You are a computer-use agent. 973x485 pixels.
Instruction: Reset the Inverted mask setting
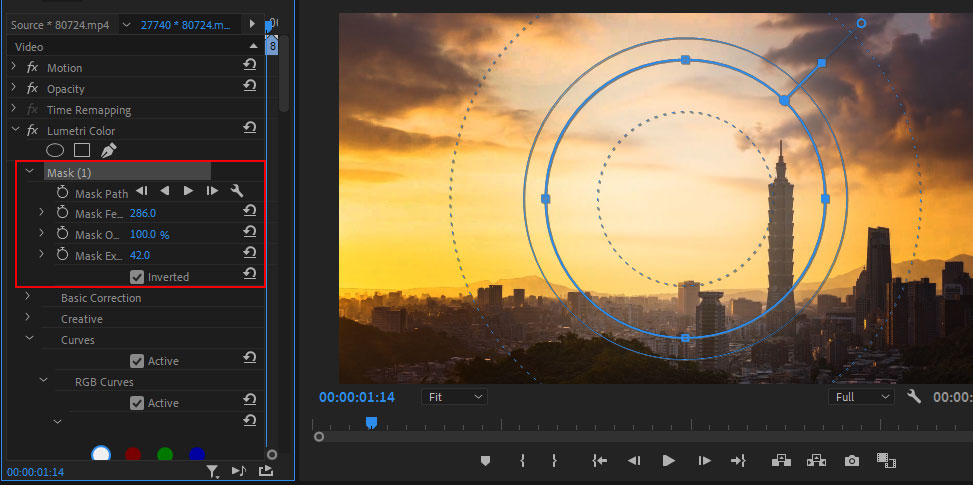249,274
